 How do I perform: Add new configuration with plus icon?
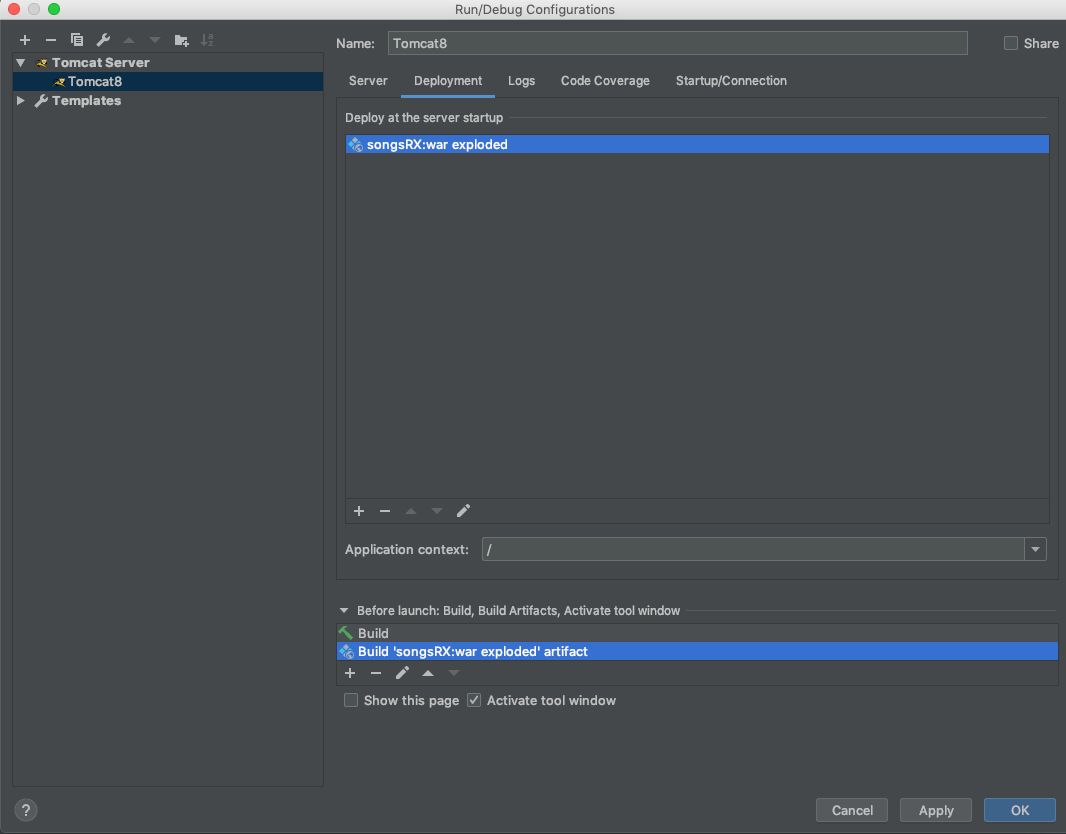point(24,40)
